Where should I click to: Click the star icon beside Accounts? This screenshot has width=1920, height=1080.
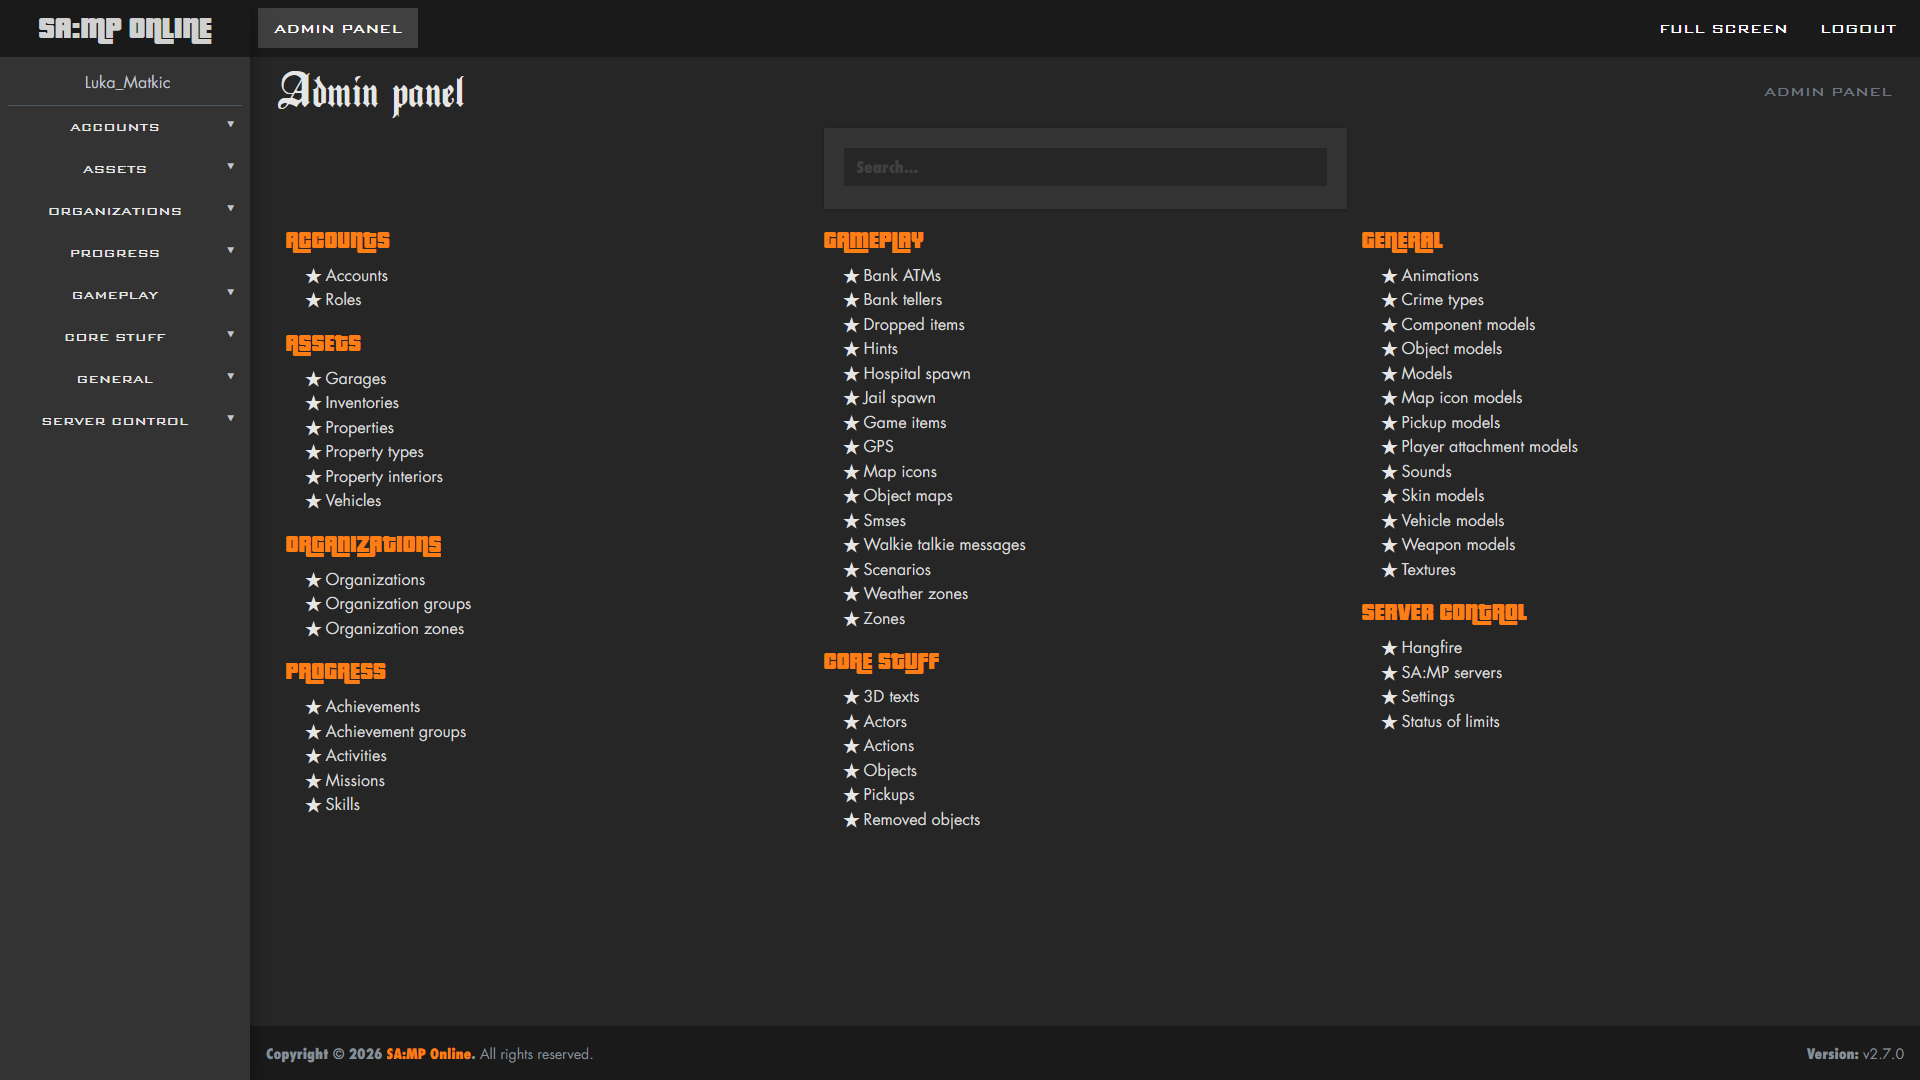pos(313,276)
